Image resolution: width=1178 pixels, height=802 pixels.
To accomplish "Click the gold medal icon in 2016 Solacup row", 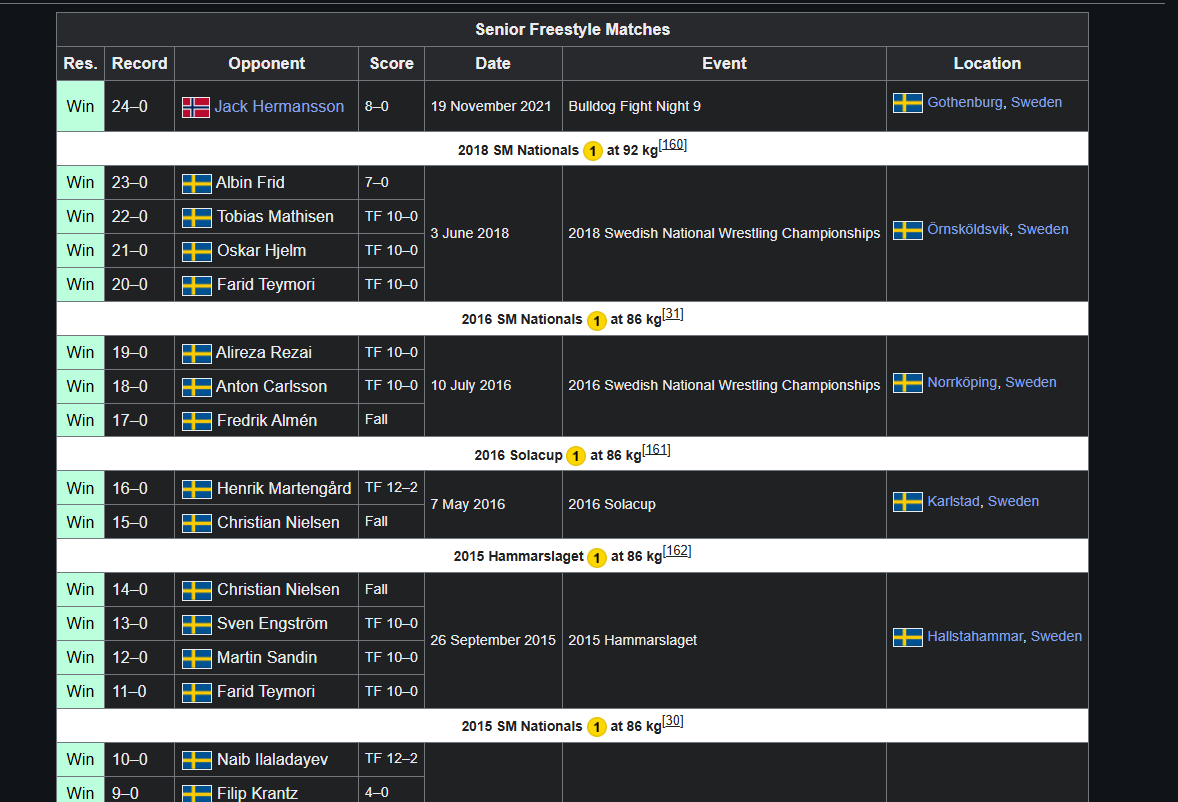I will tap(576, 456).
